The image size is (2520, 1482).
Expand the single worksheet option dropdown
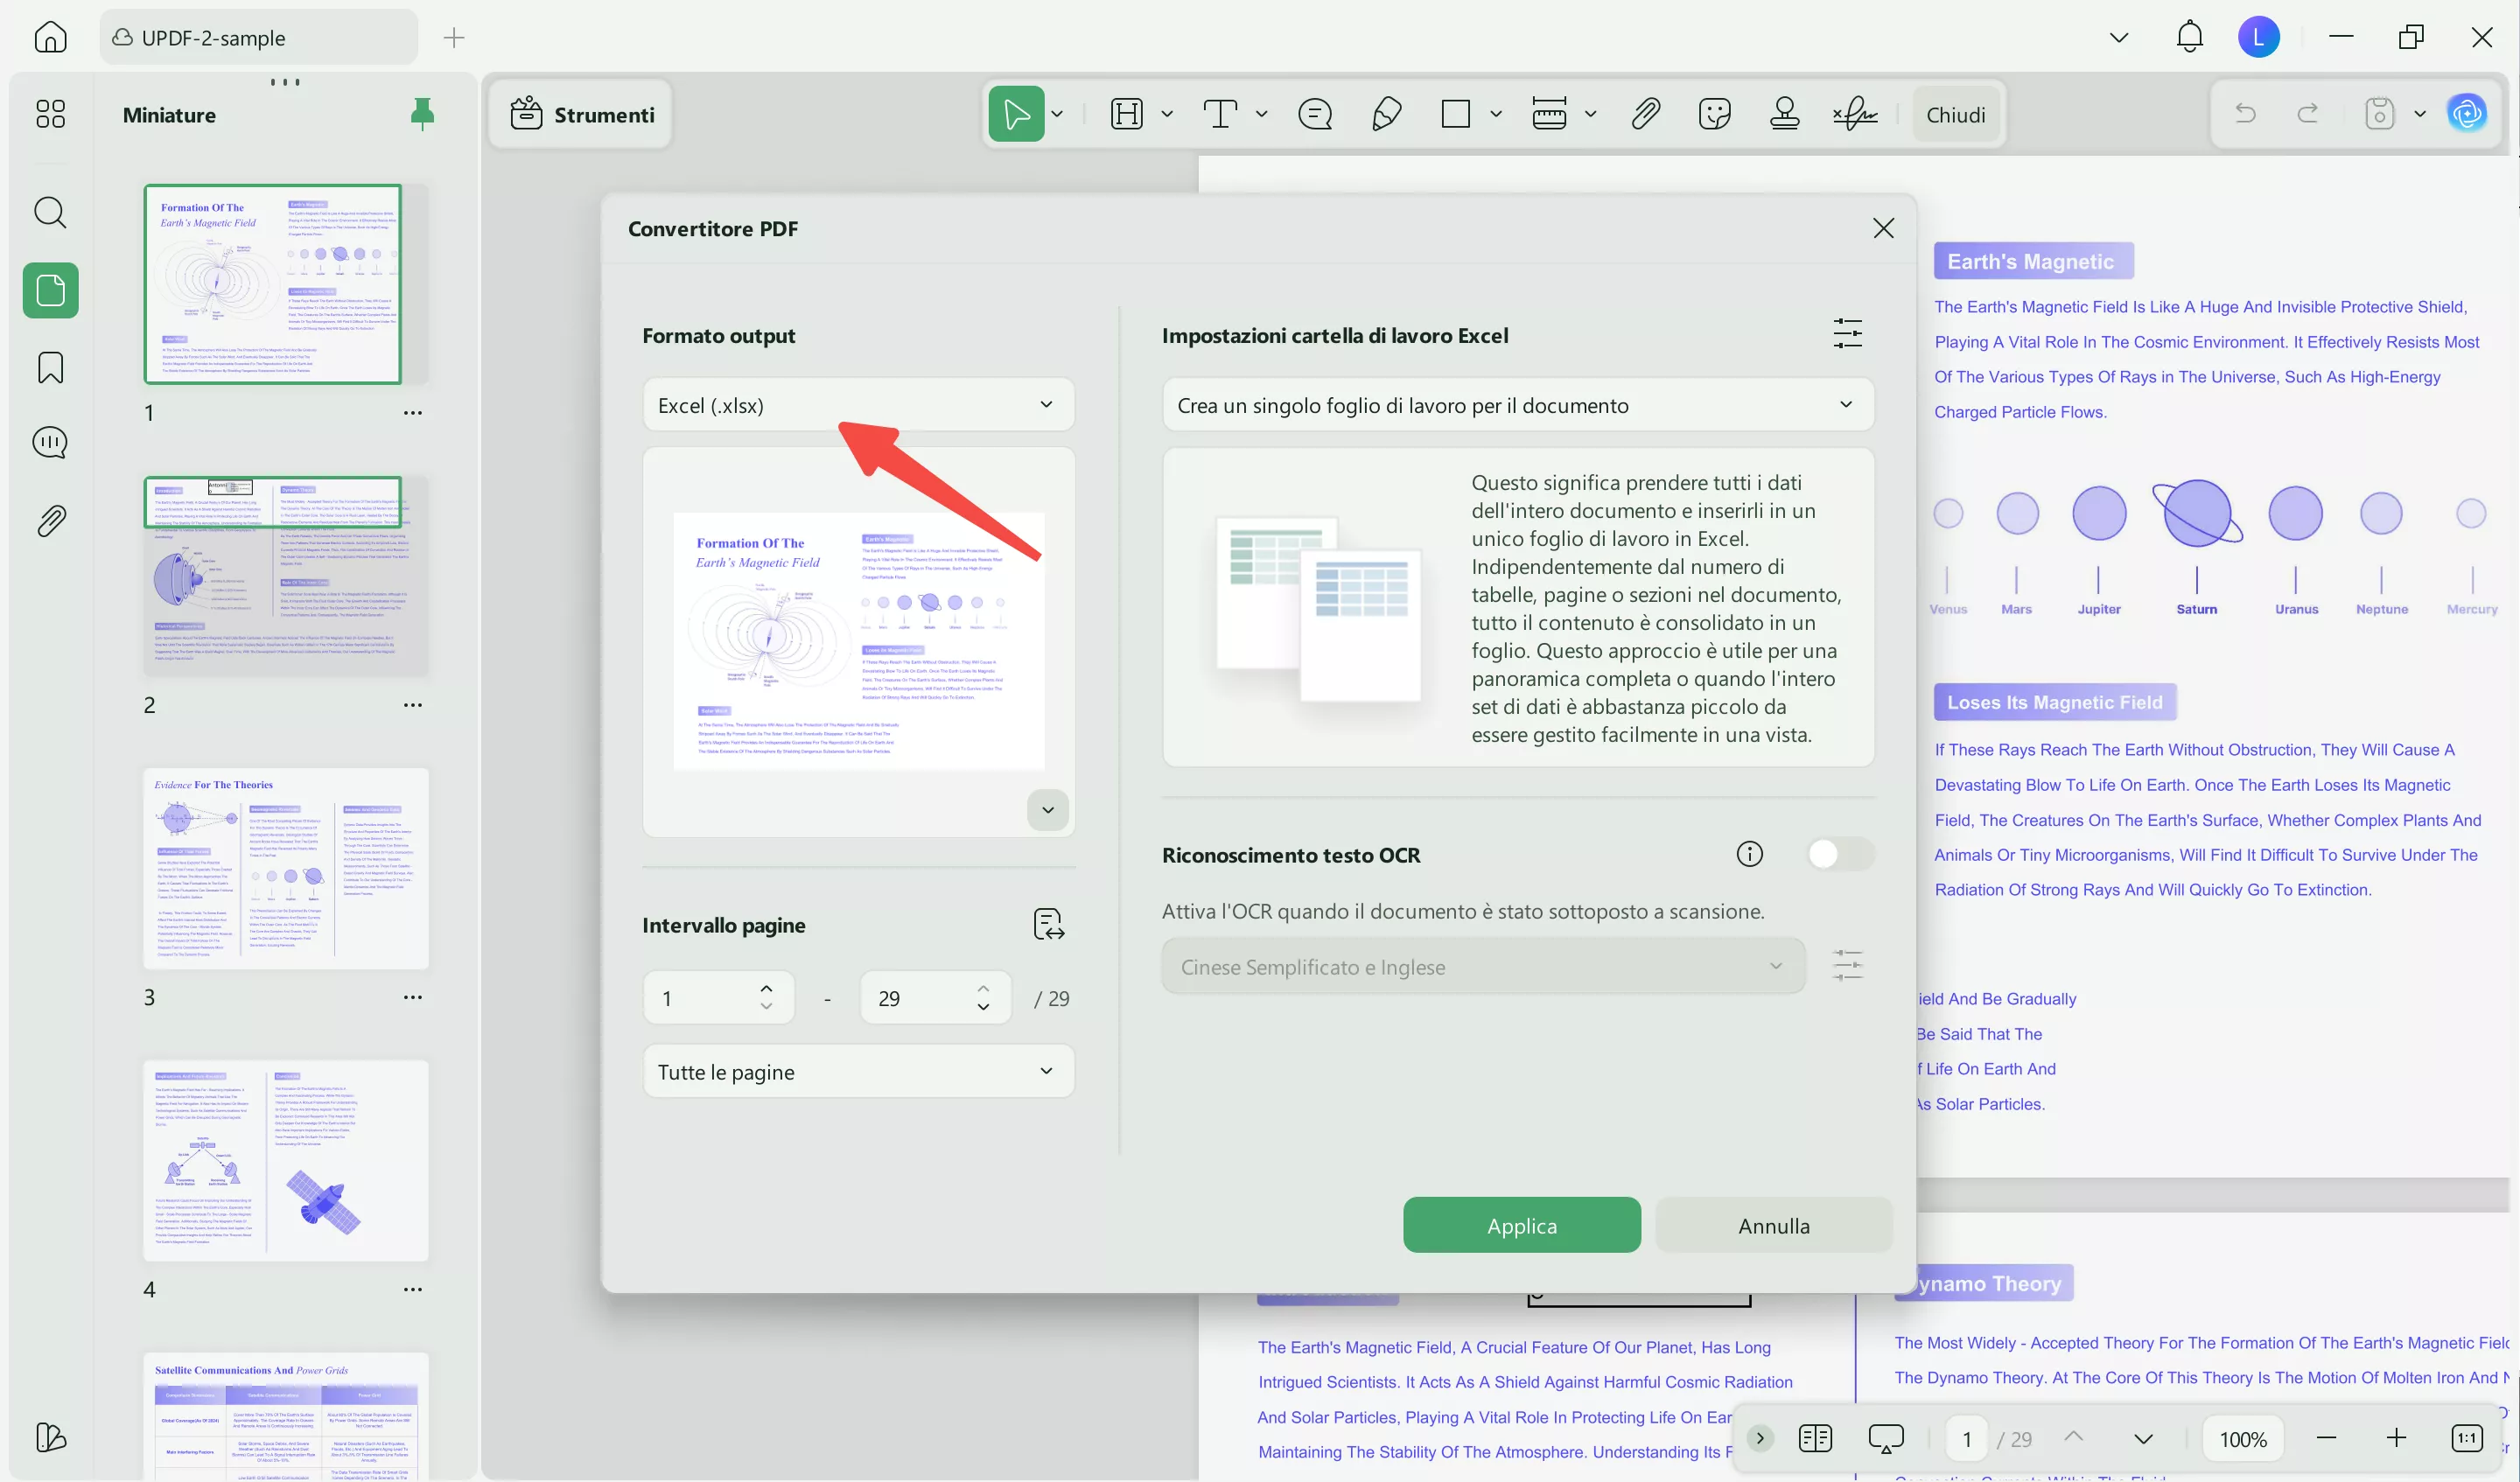coord(1516,405)
